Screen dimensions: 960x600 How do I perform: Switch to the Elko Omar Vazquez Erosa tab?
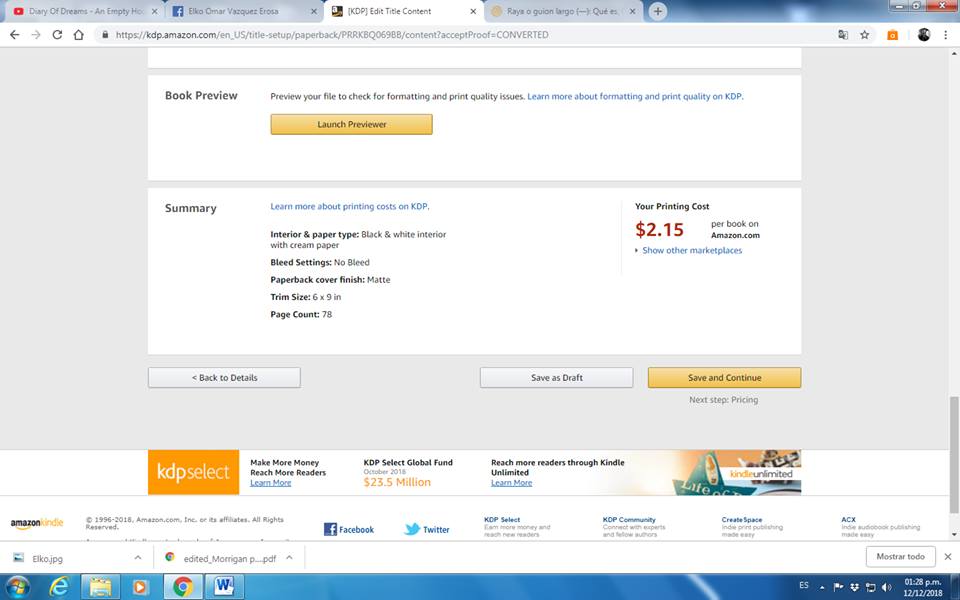245,11
